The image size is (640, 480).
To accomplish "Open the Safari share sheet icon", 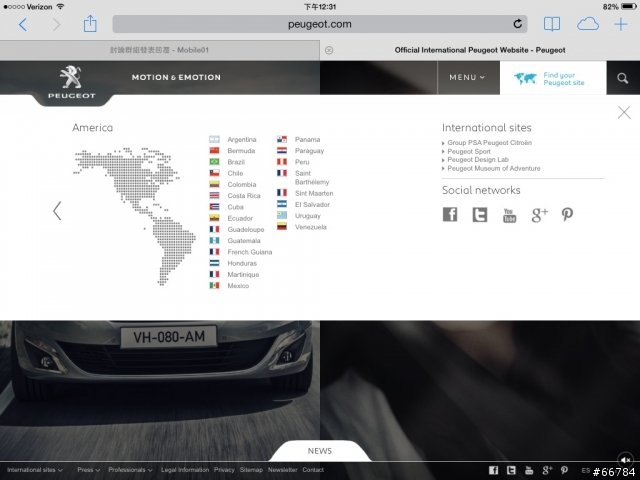I will (x=90, y=24).
